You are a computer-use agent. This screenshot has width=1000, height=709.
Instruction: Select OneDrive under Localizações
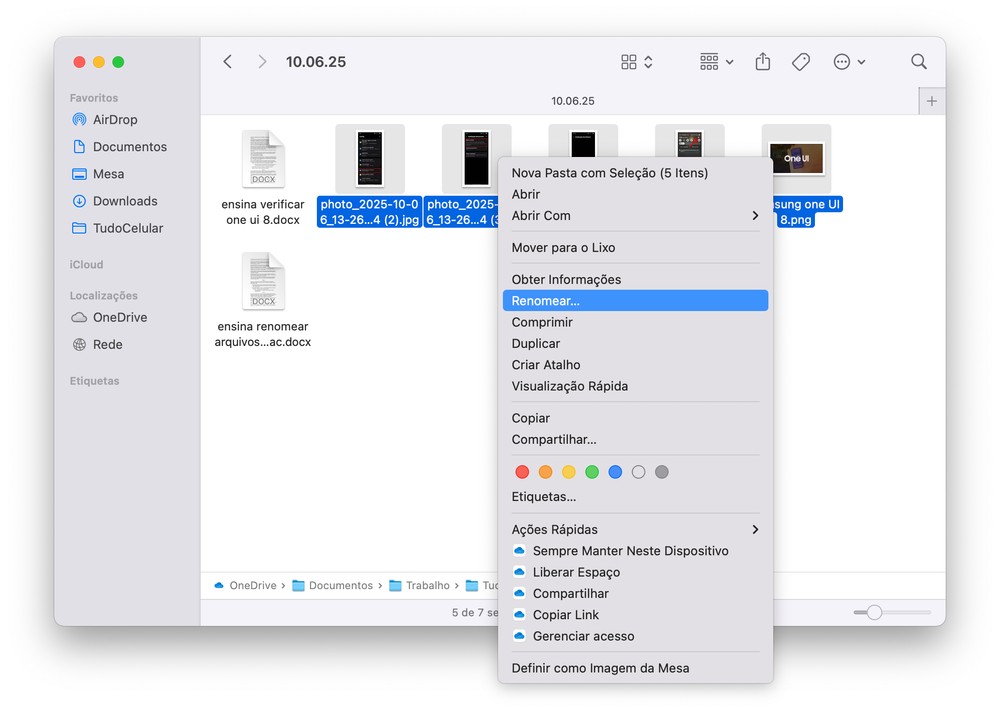click(x=119, y=317)
